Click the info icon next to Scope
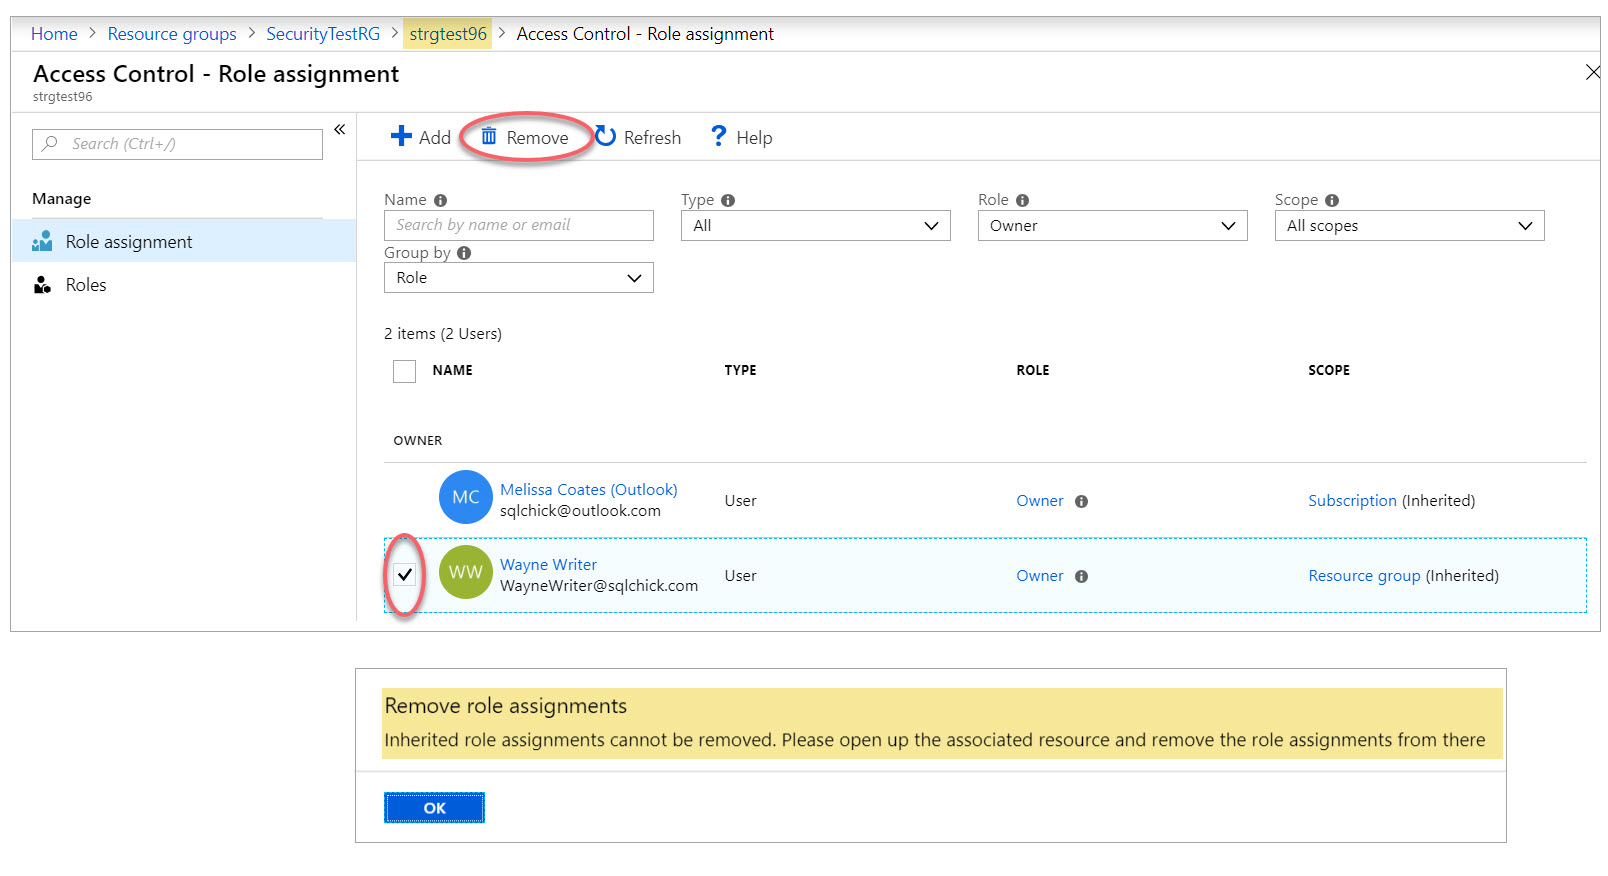Screen dimensions: 1608x876 coord(1332,200)
